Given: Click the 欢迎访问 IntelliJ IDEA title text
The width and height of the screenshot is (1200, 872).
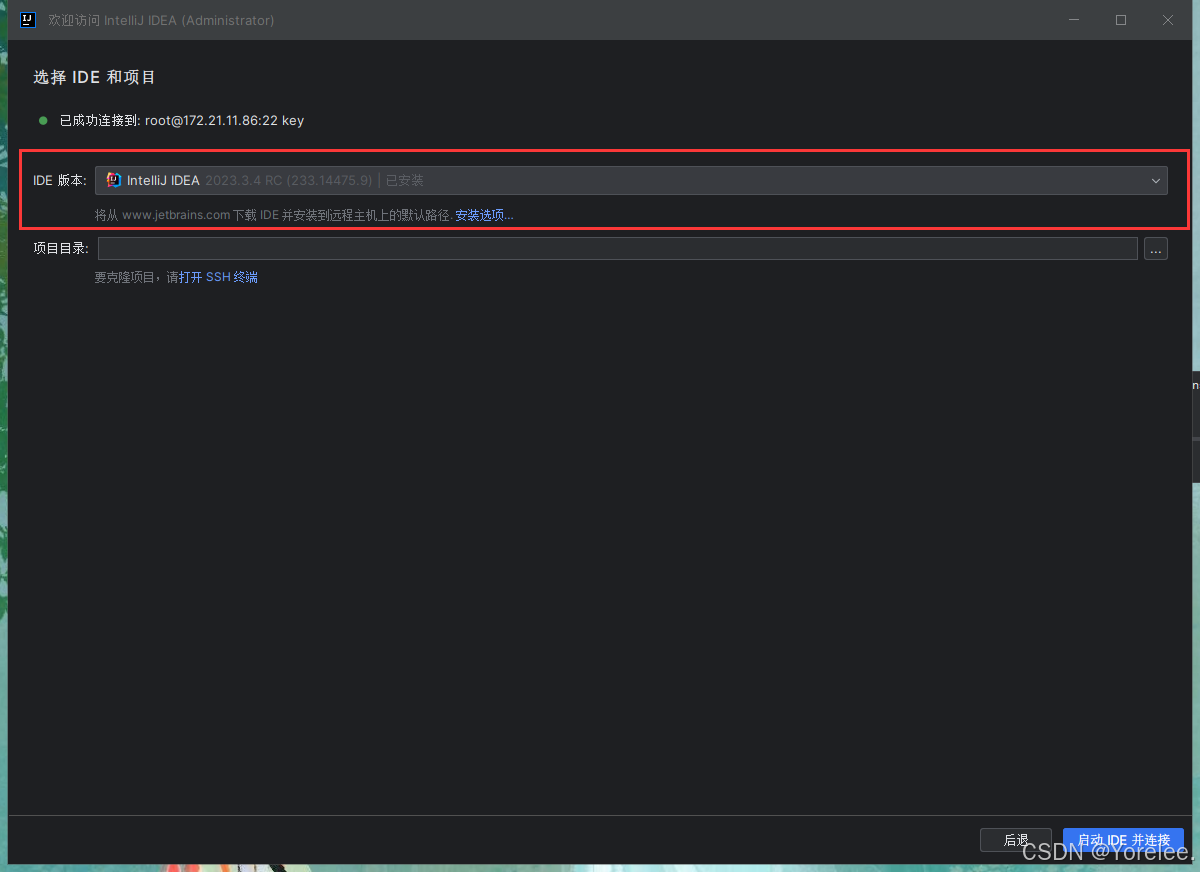Looking at the screenshot, I should pyautogui.click(x=160, y=20).
